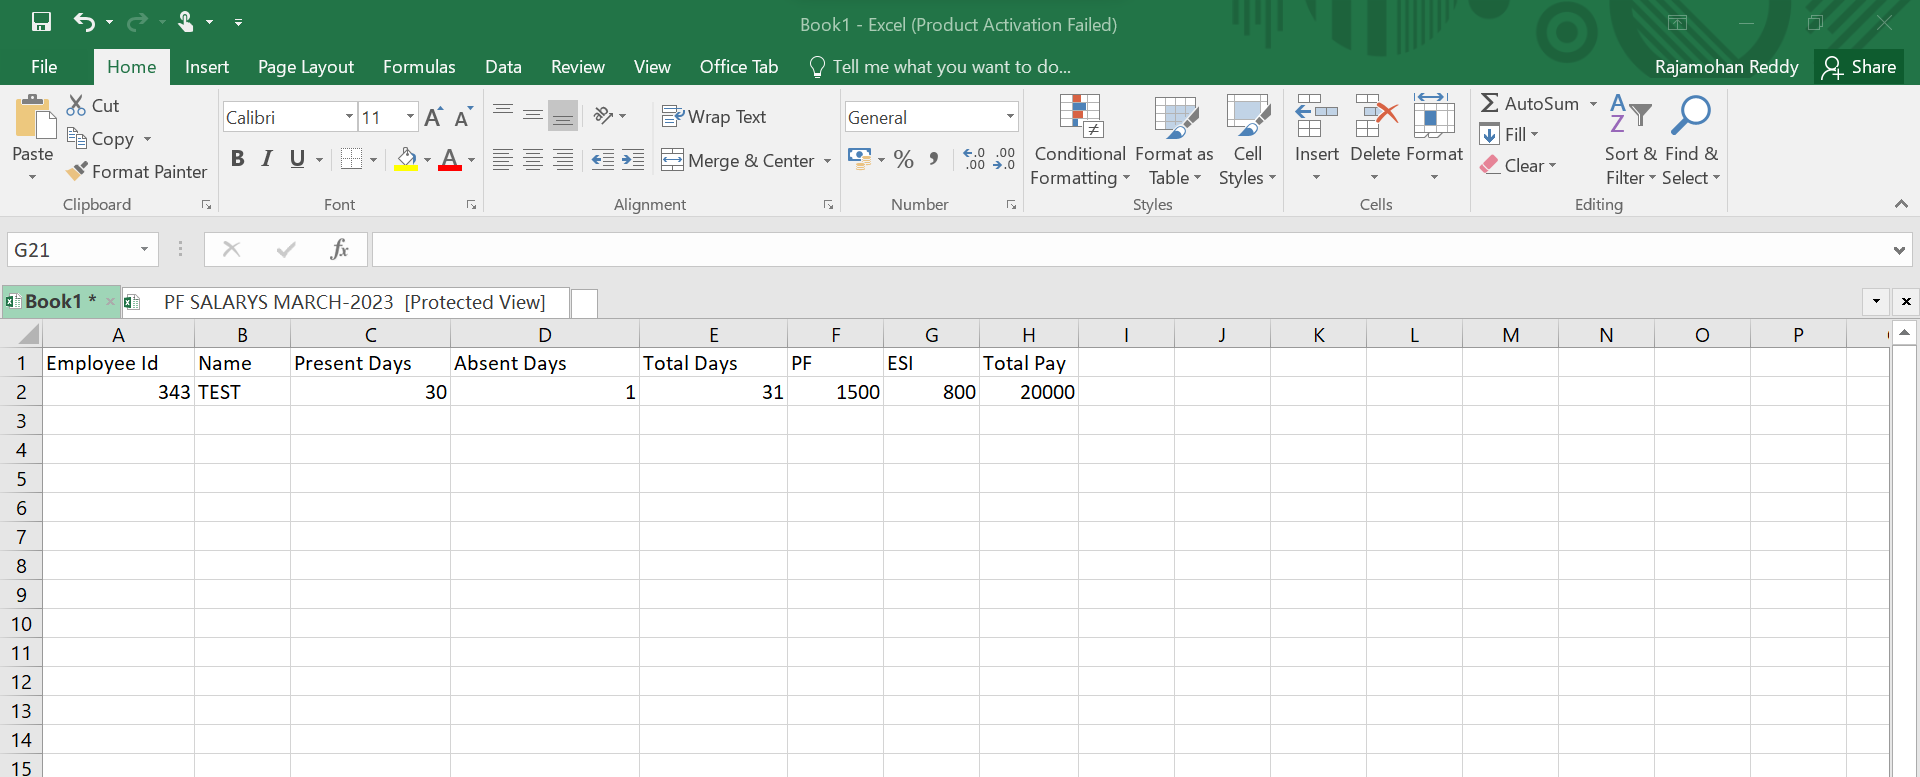Align cell text to the left

click(x=503, y=159)
